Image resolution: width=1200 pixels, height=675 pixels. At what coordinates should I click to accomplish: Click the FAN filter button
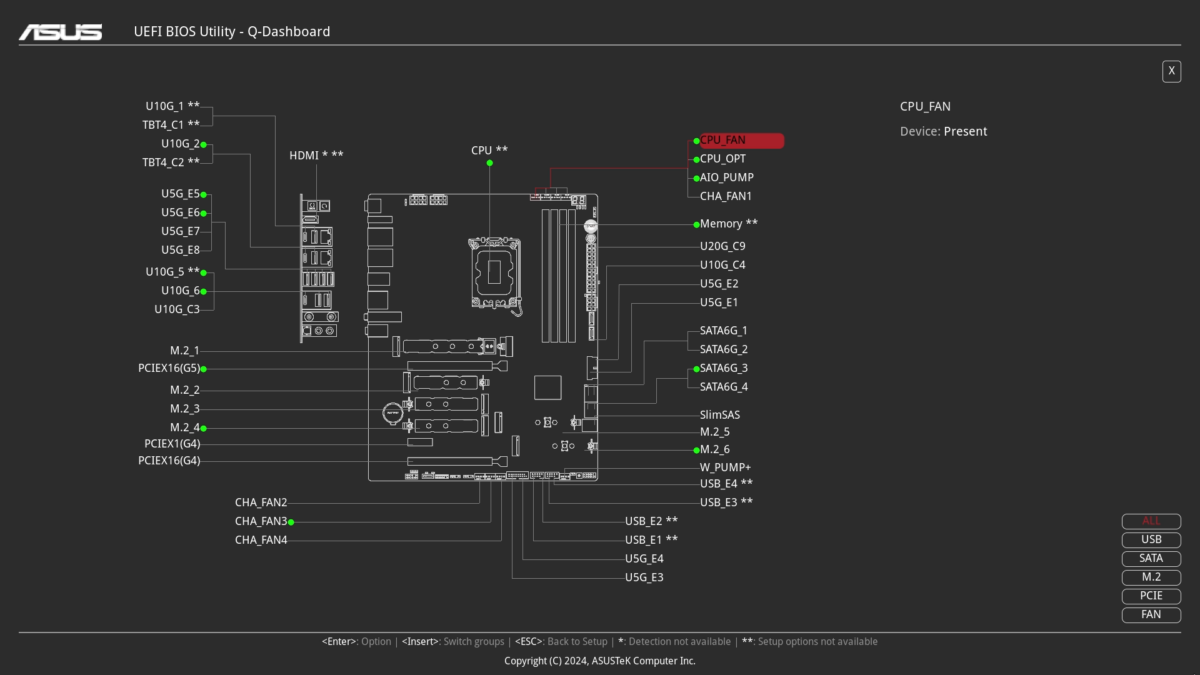click(x=1151, y=615)
